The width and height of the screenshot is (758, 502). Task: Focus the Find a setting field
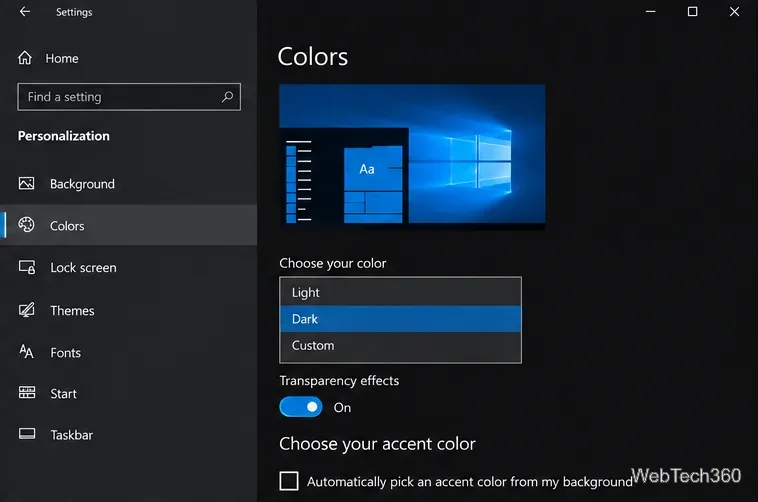tap(129, 97)
